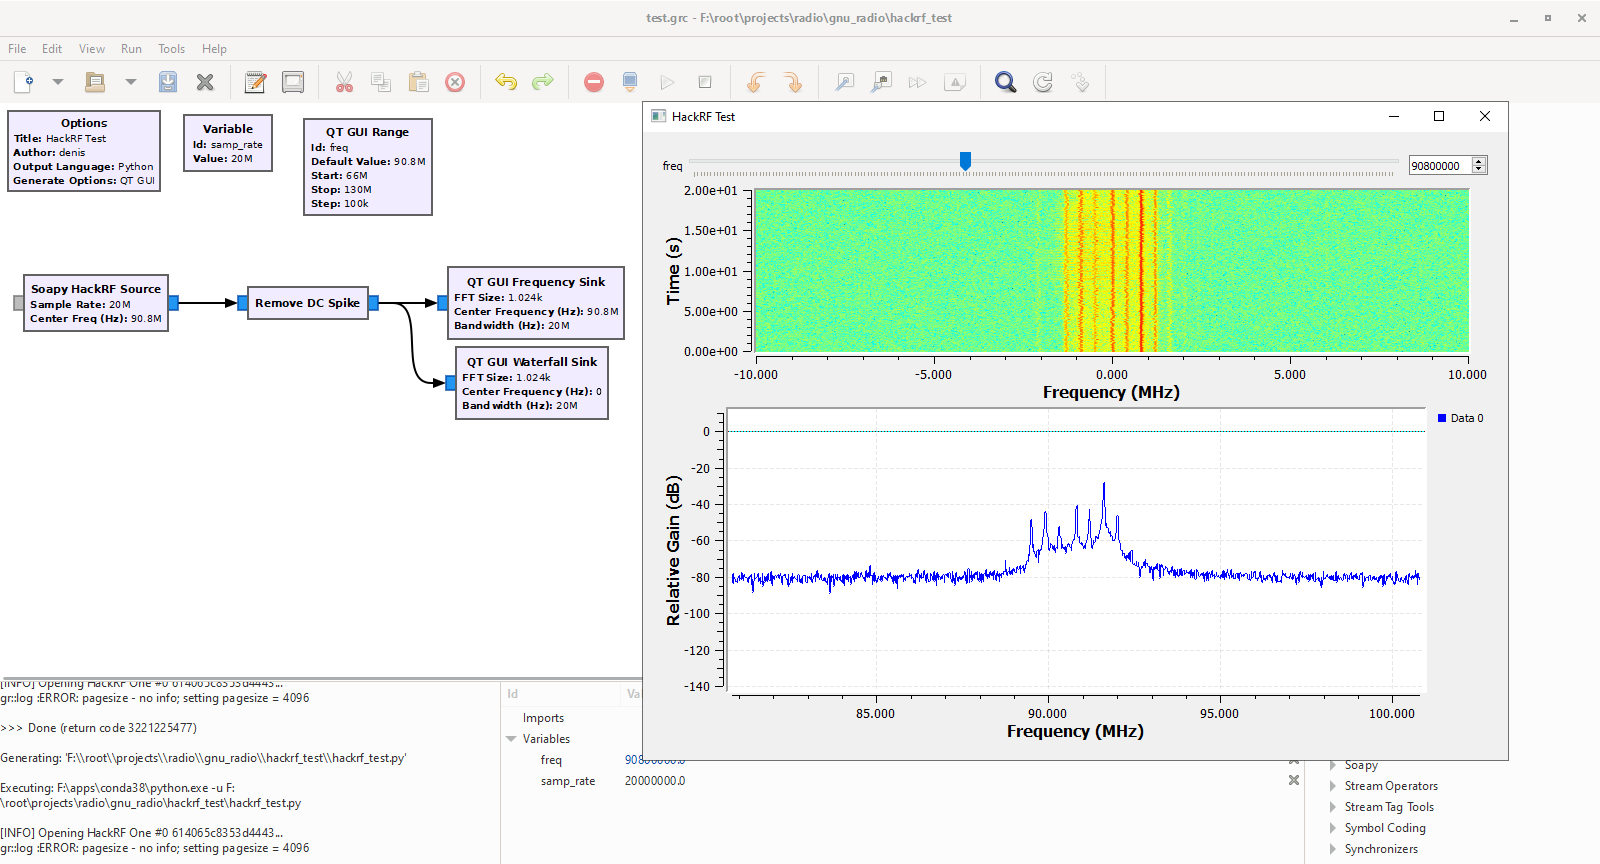This screenshot has width=1600, height=864.
Task: Toggle Data 0 legend entry in plot
Action: [x=1461, y=418]
